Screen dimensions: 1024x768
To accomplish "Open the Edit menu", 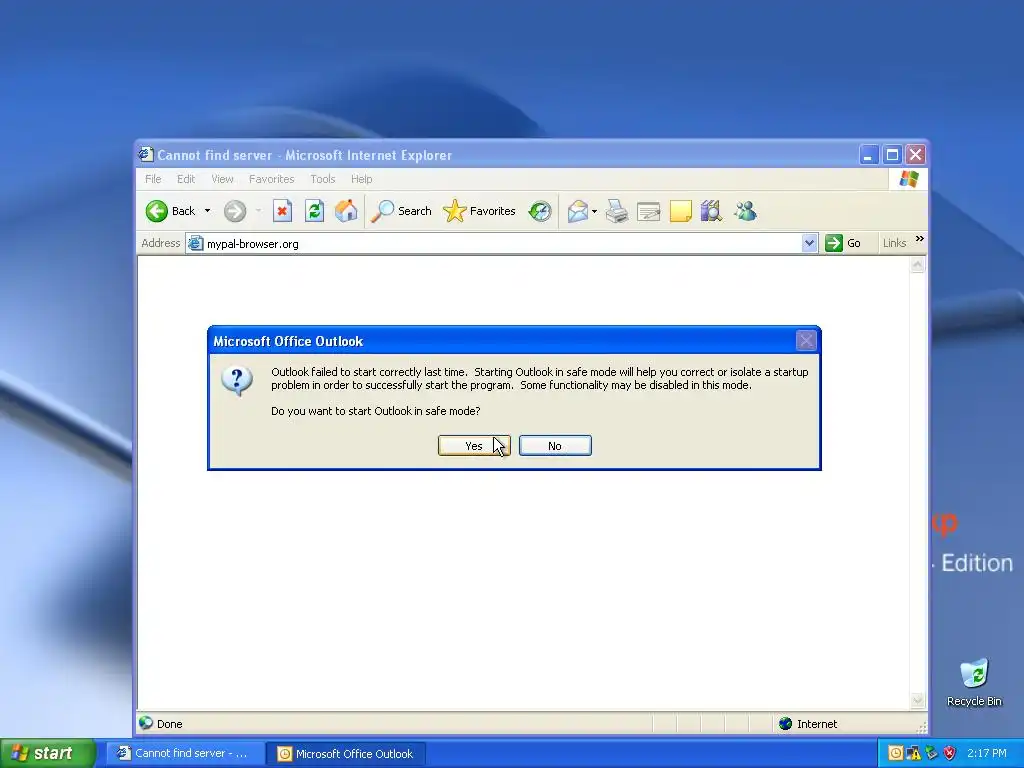I will [x=186, y=179].
